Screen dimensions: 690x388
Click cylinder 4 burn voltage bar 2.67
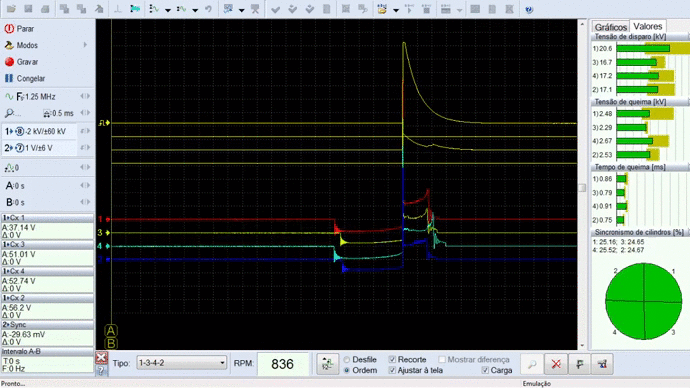tap(634, 141)
